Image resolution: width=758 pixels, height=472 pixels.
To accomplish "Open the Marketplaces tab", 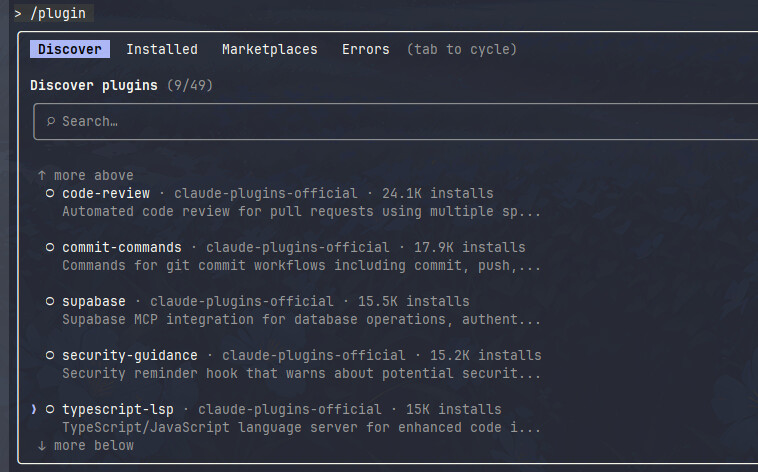I will [x=270, y=49].
